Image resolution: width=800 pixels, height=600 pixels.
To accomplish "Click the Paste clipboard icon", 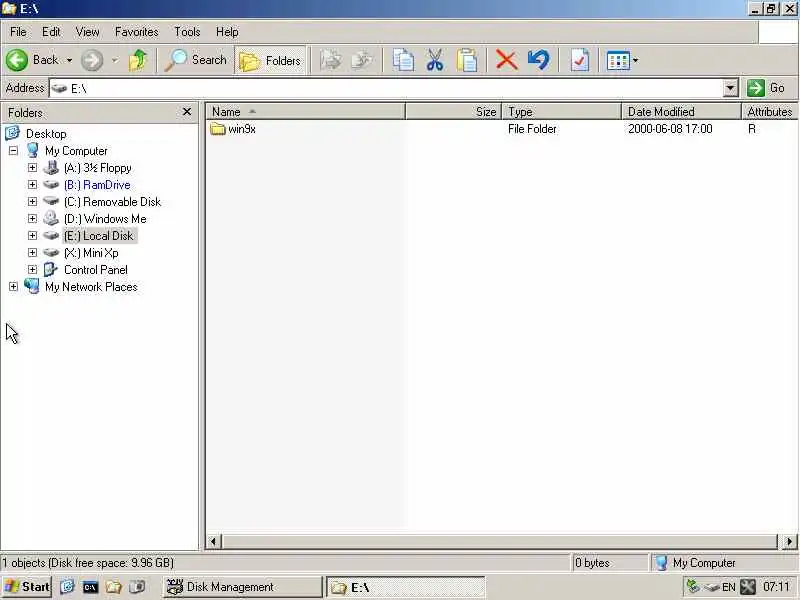I will 467,60.
